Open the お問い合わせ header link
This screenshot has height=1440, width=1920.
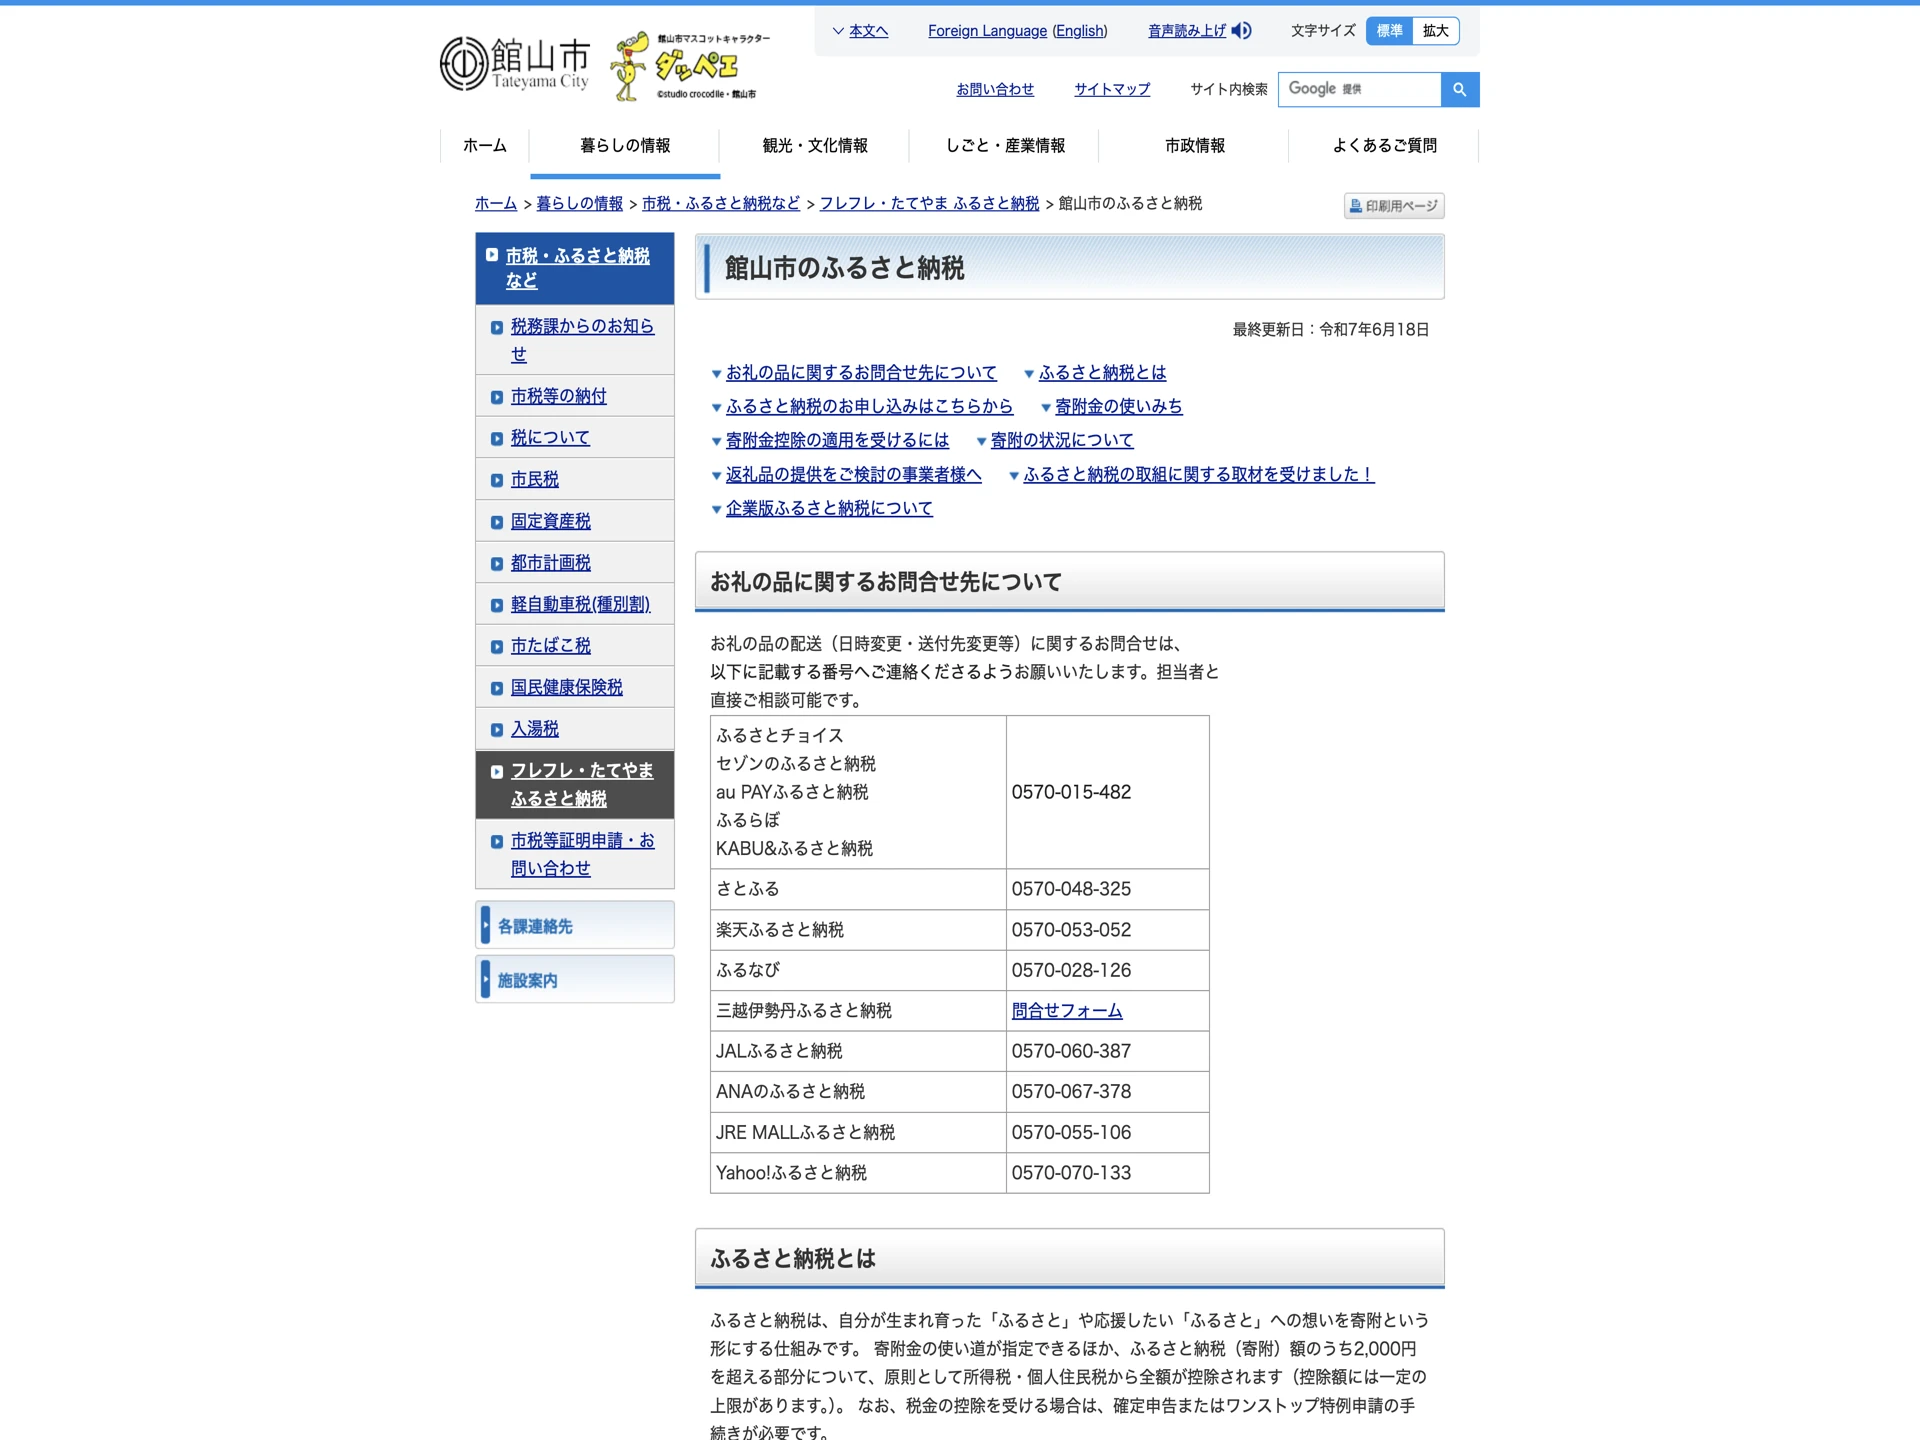pyautogui.click(x=994, y=89)
